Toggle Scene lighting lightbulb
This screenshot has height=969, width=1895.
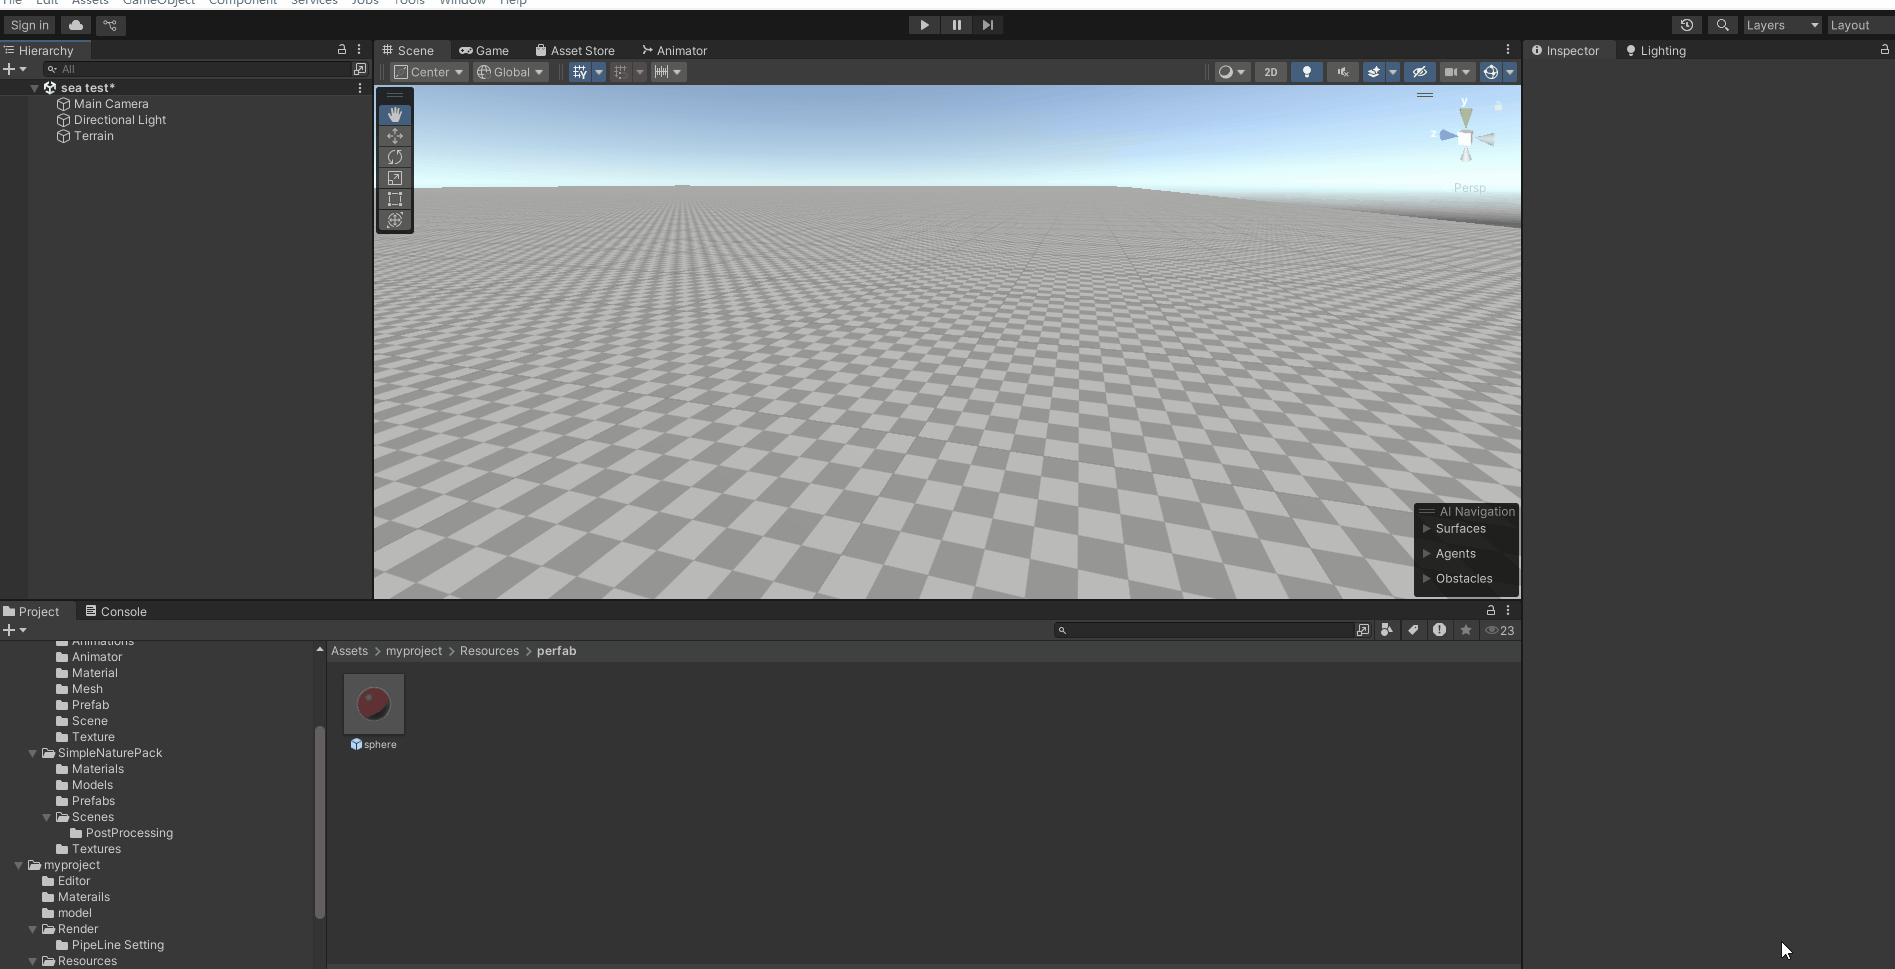coord(1306,72)
